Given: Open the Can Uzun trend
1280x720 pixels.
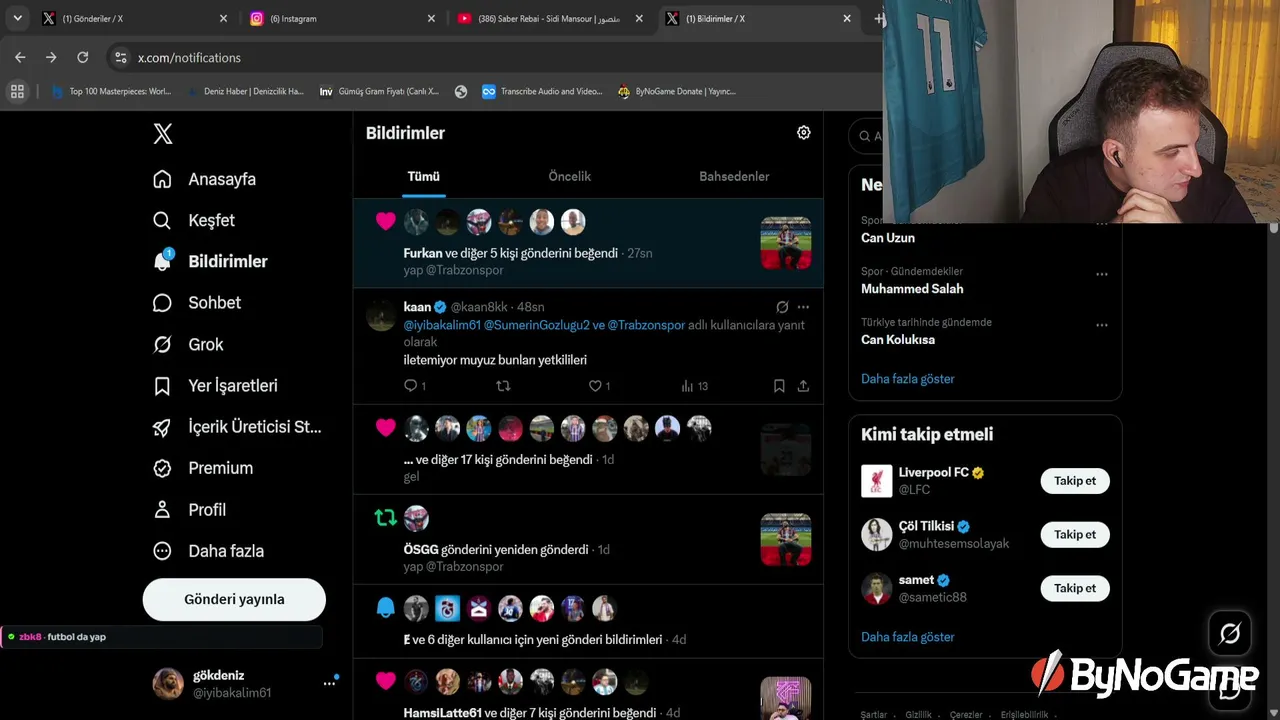Looking at the screenshot, I should click(x=888, y=238).
